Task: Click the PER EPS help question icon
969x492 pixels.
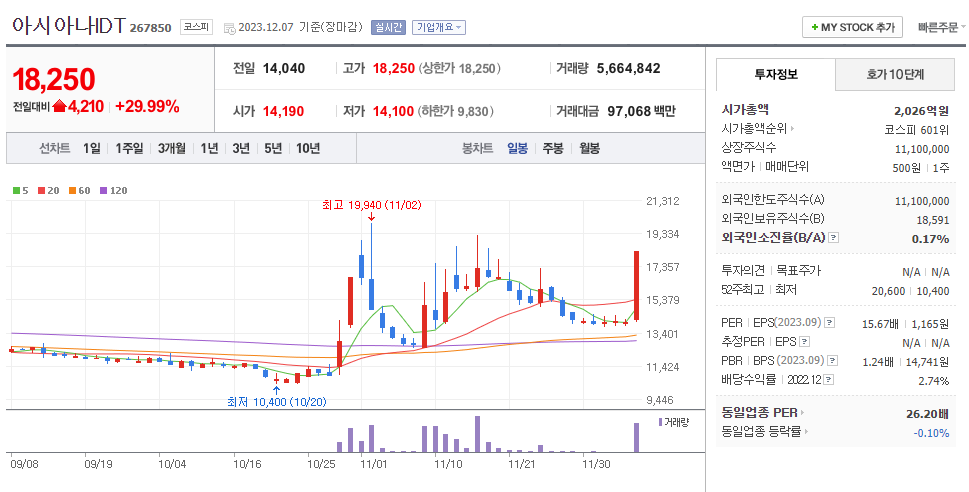Action: click(x=829, y=323)
